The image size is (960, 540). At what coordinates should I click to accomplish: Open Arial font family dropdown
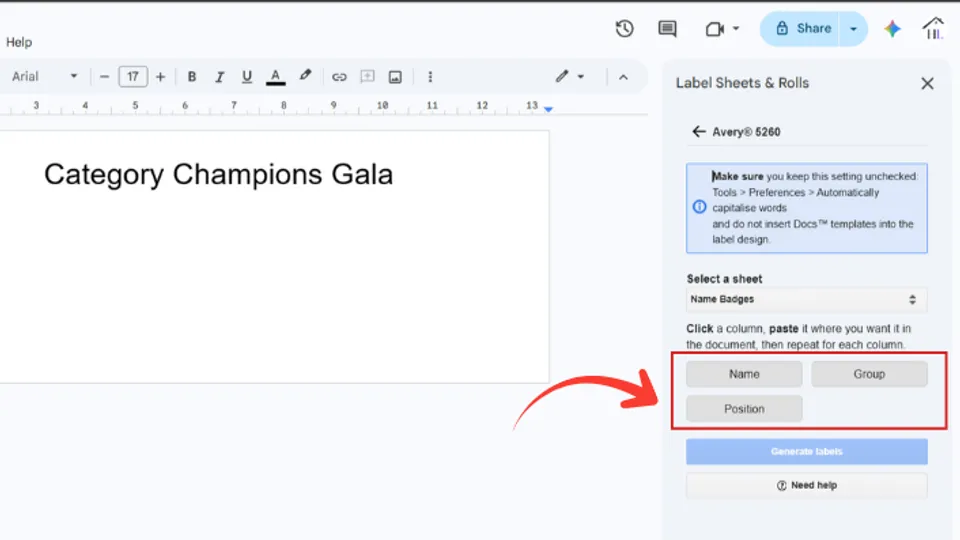(x=45, y=77)
